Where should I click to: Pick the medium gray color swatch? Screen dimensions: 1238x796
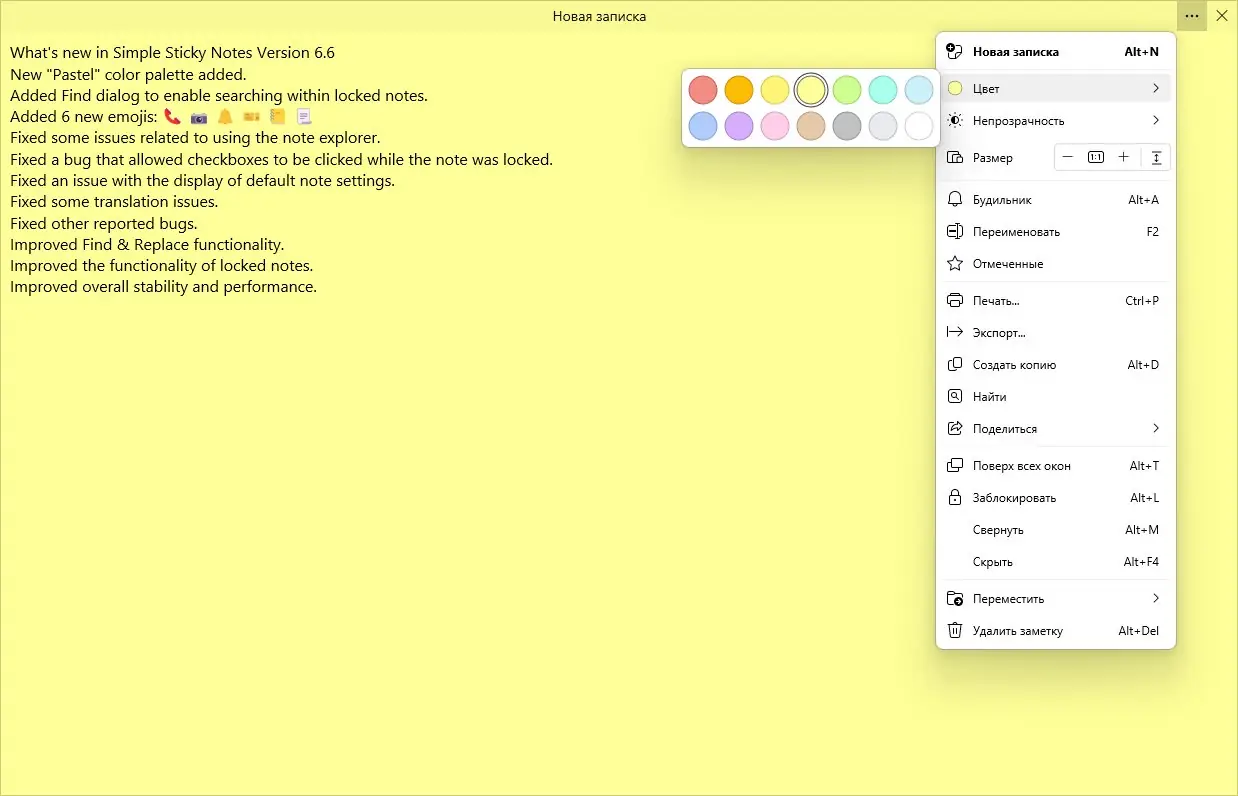pyautogui.click(x=847, y=126)
